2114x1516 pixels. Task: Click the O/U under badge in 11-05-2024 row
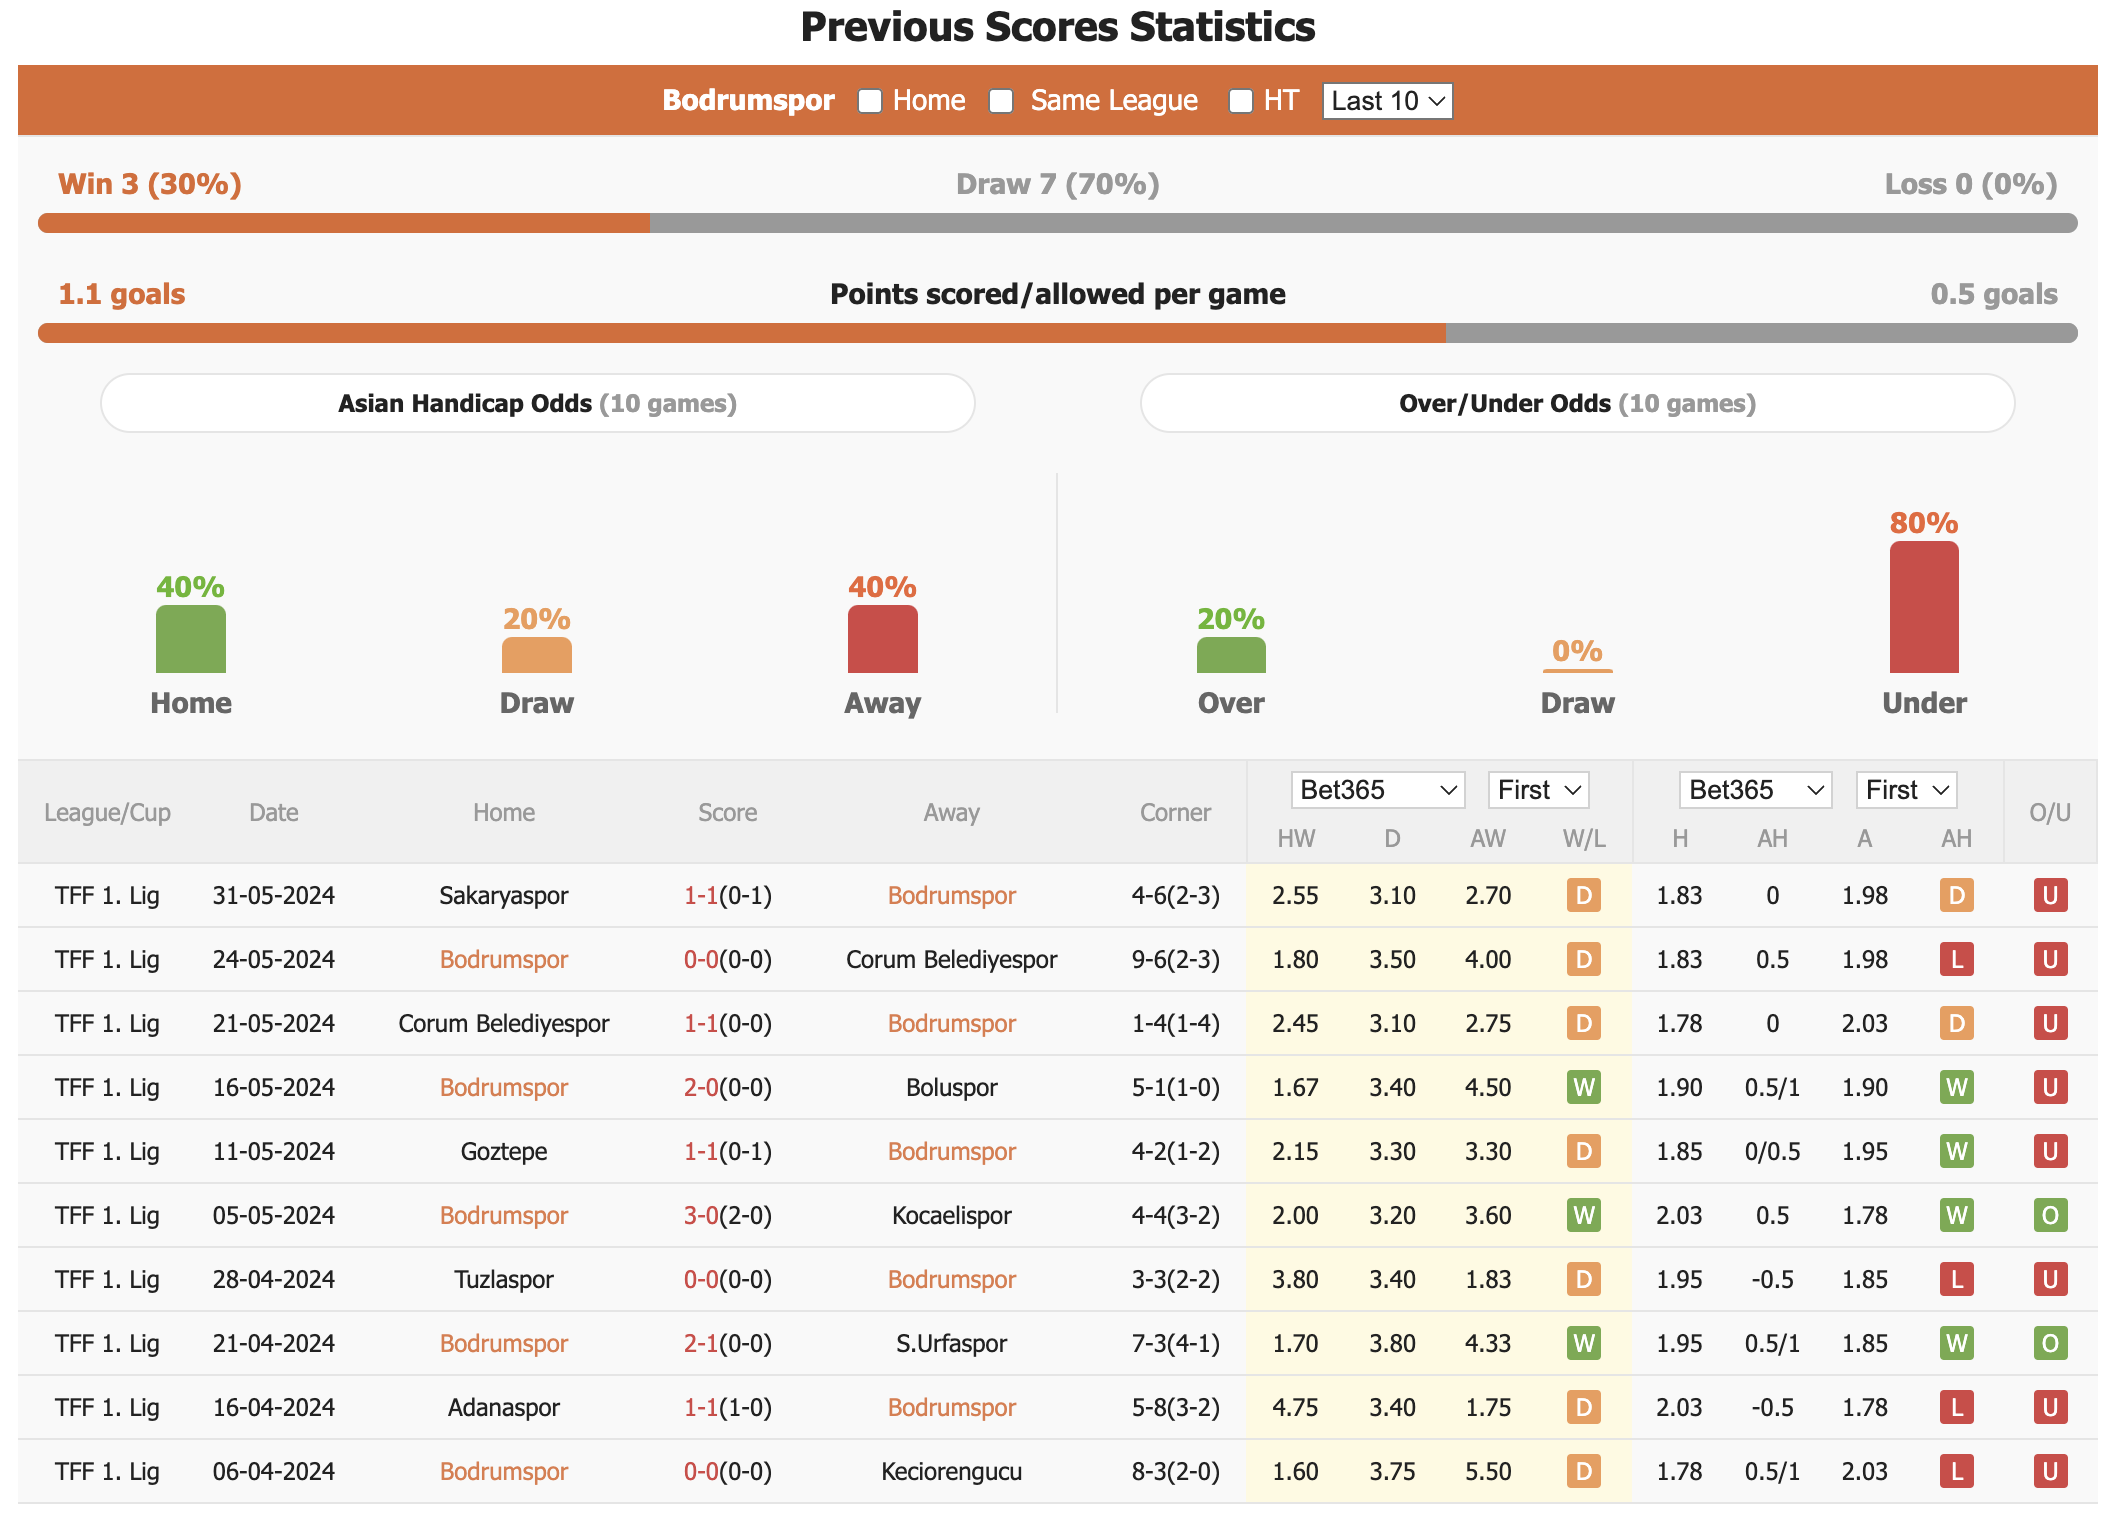[x=2050, y=1151]
